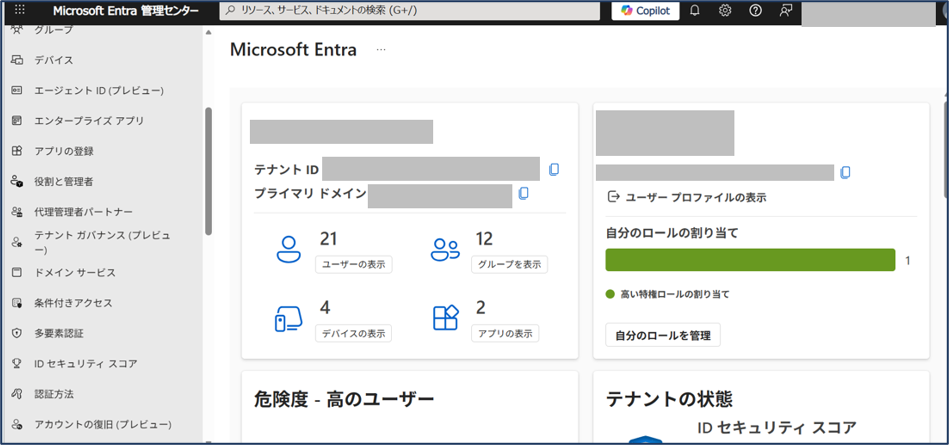This screenshot has height=445, width=949.
Task: Click グループを表示 button
Action: (510, 265)
